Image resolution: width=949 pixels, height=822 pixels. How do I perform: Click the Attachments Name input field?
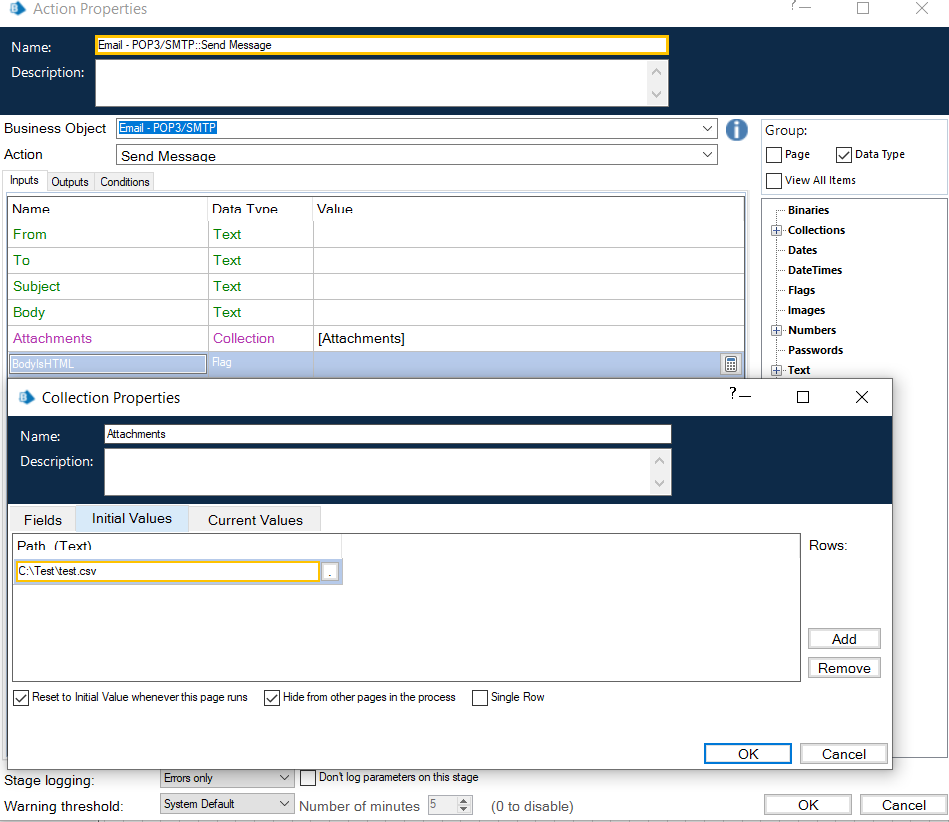[387, 434]
